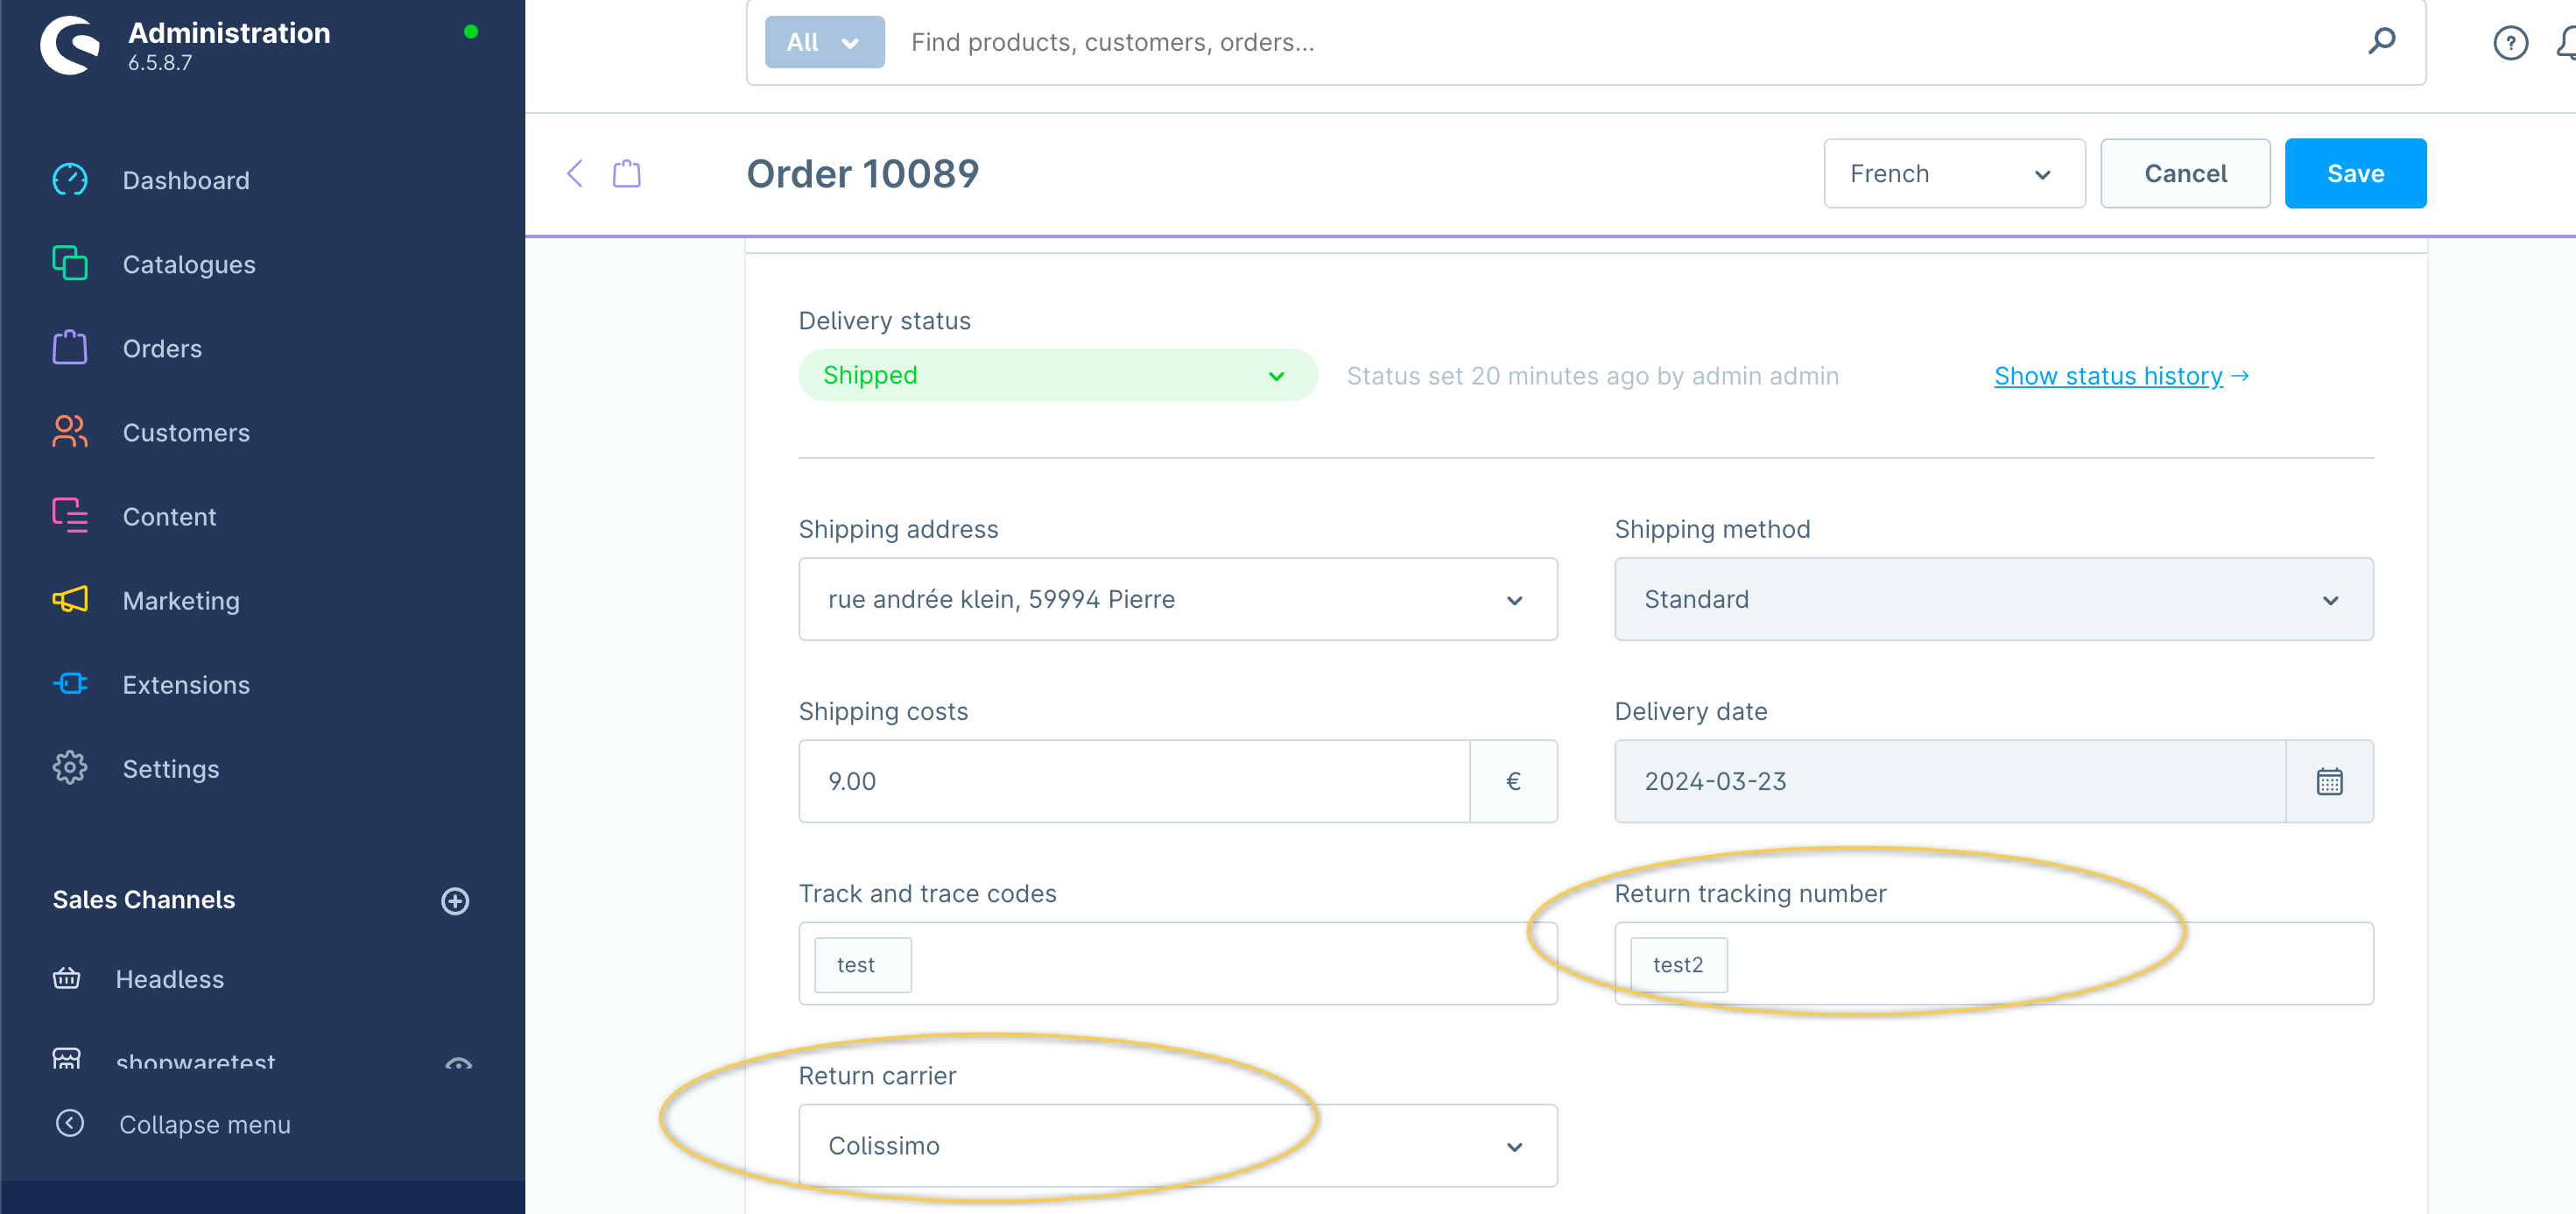This screenshot has width=2576, height=1214.
Task: Toggle the shopwaretest storefront eye icon
Action: click(458, 1063)
